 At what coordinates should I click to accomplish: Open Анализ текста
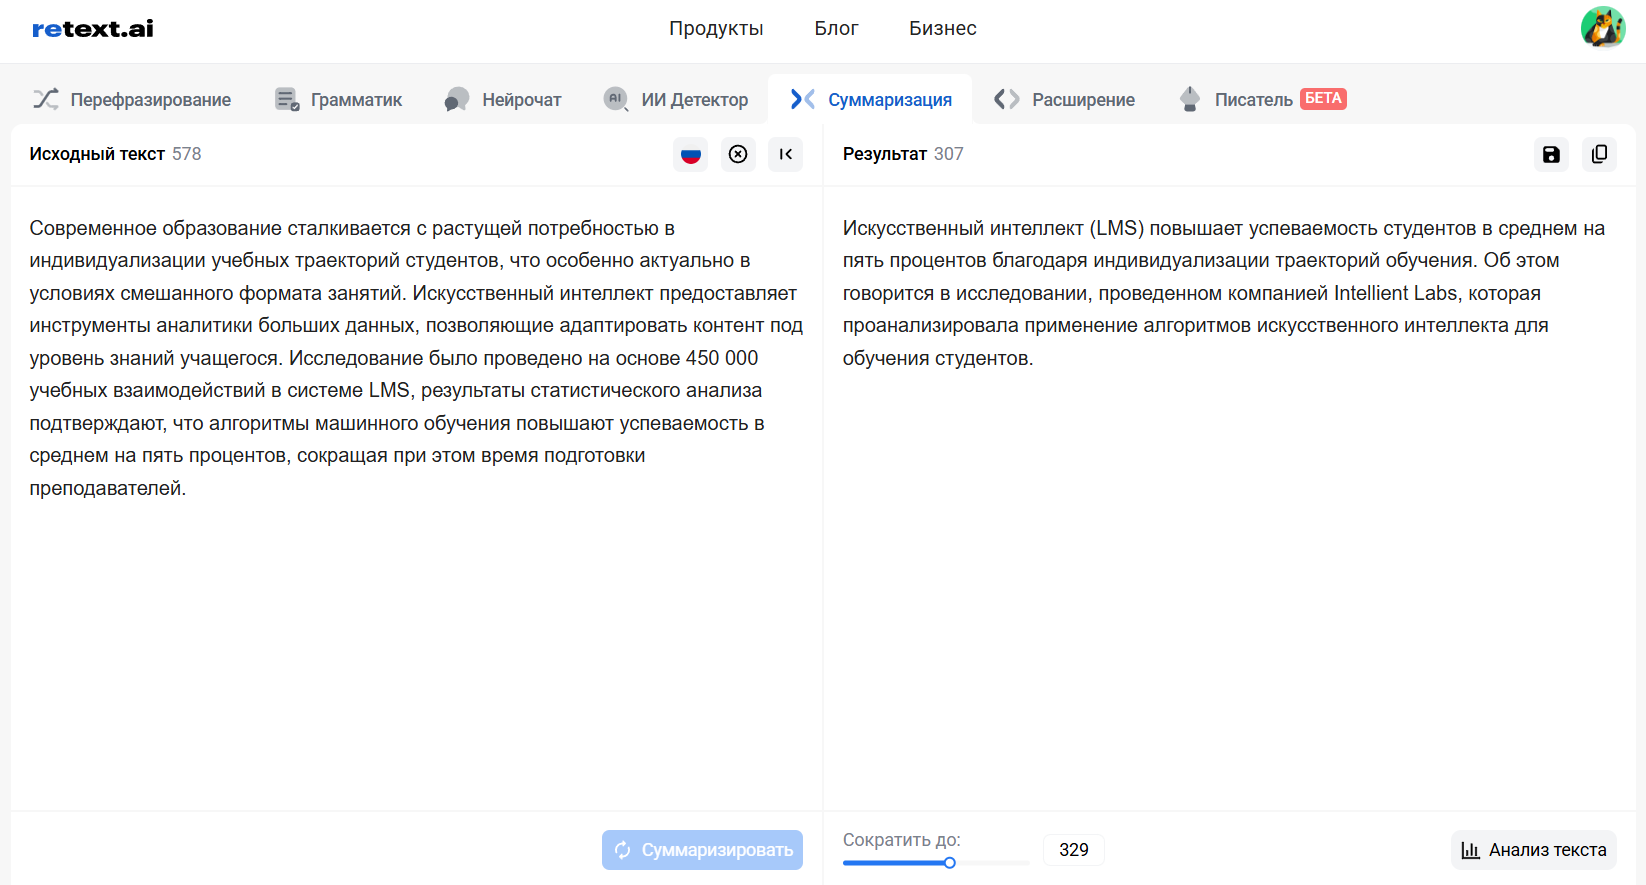click(1533, 850)
